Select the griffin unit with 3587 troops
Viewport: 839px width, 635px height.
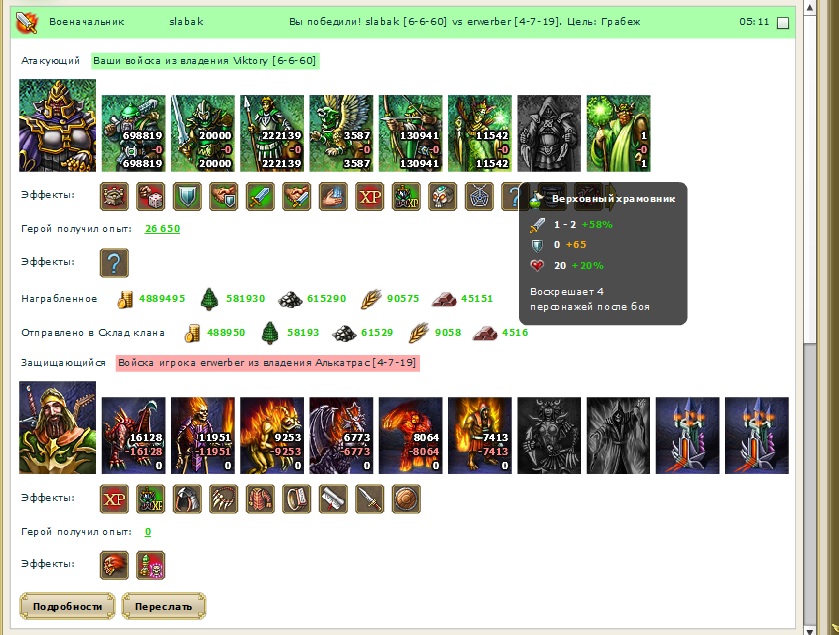(341, 133)
